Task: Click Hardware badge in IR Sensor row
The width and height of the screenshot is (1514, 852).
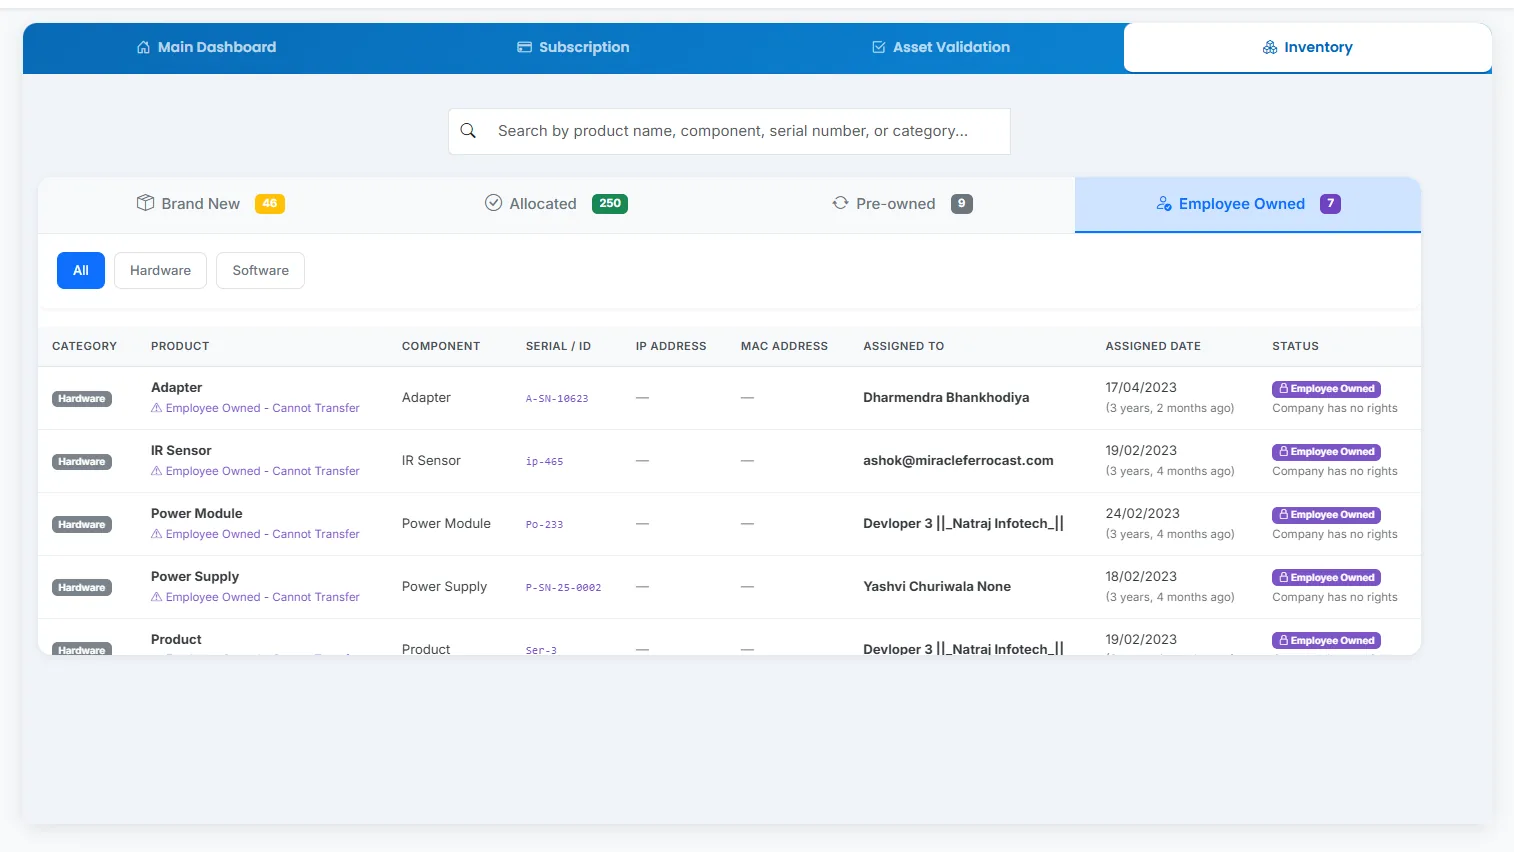Action: click(x=82, y=462)
